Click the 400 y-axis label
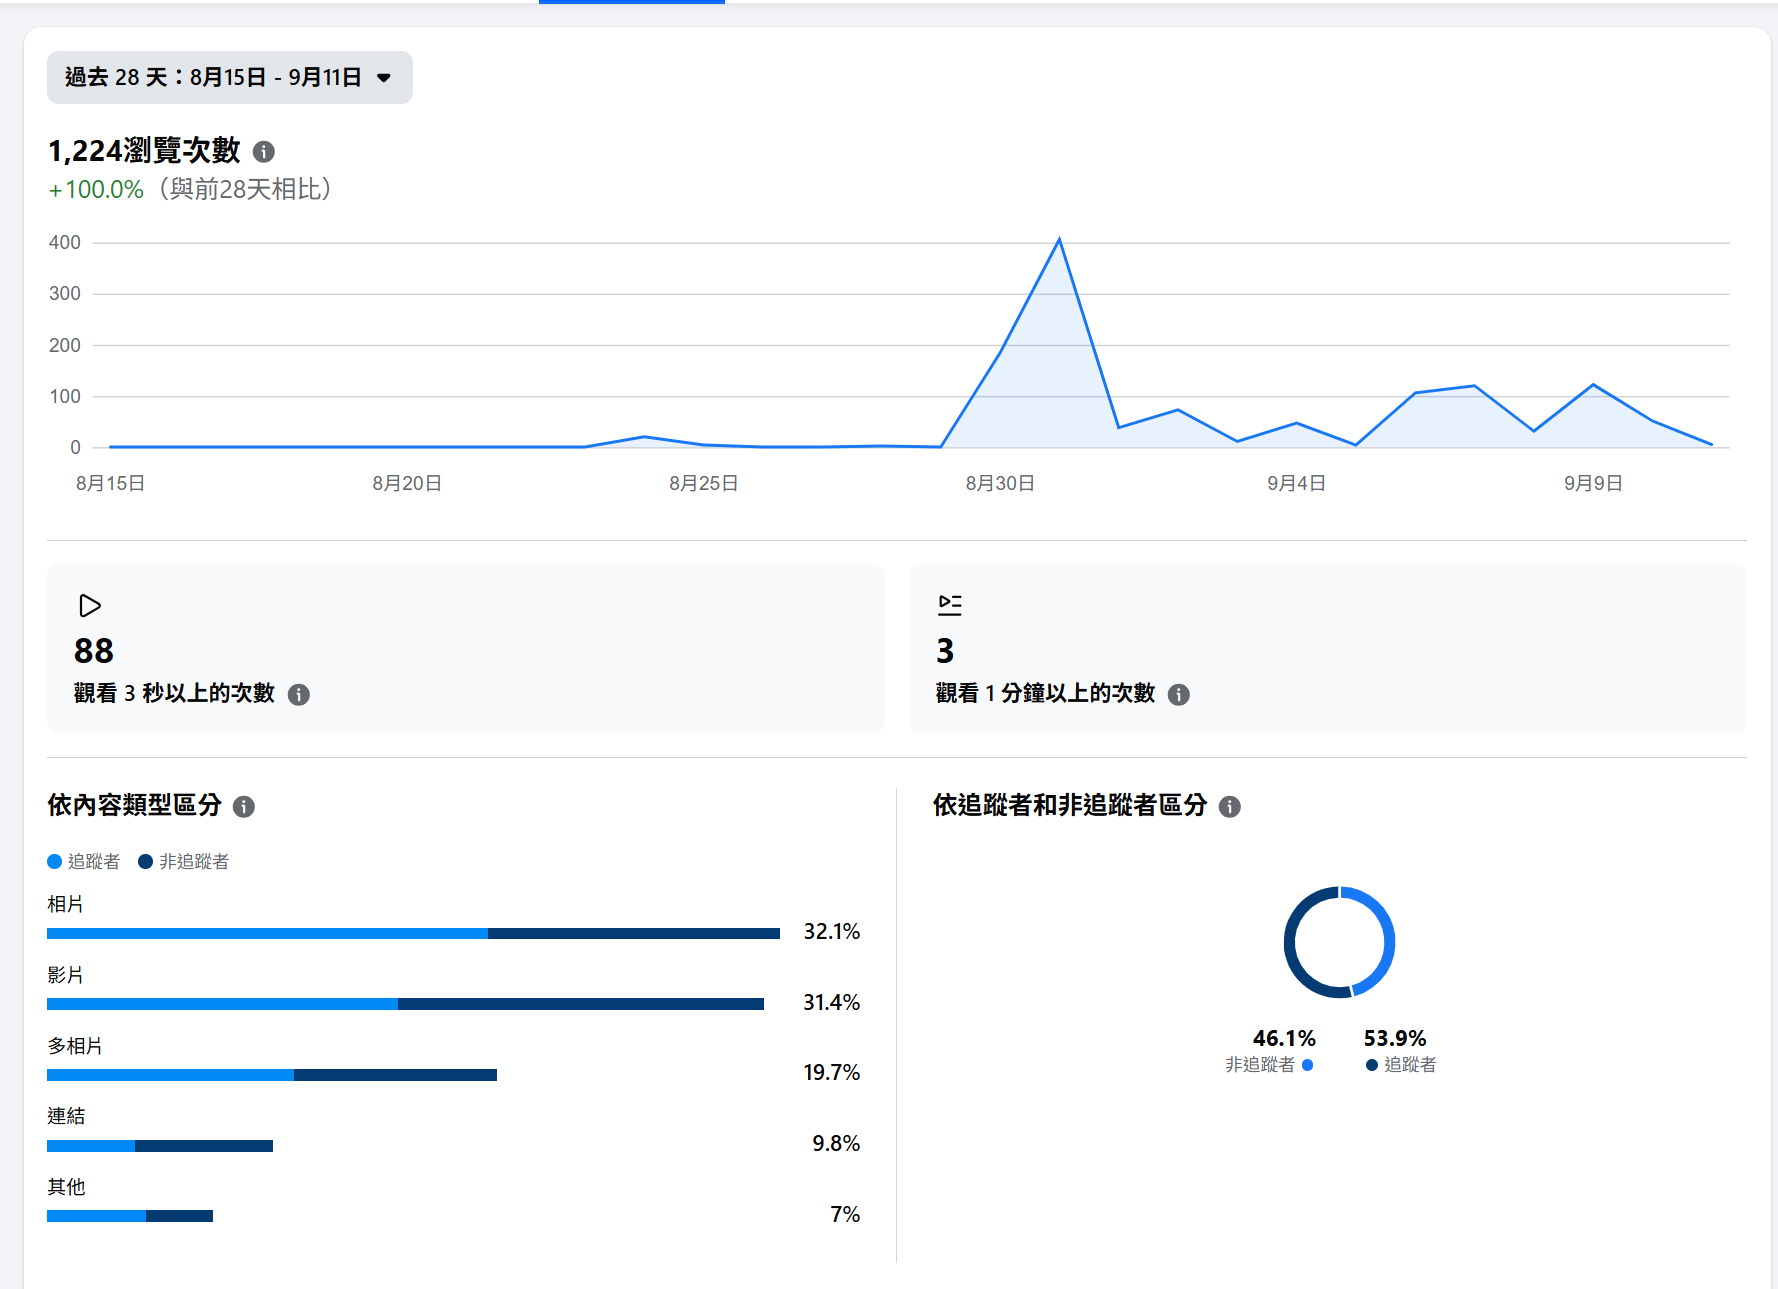 (65, 242)
